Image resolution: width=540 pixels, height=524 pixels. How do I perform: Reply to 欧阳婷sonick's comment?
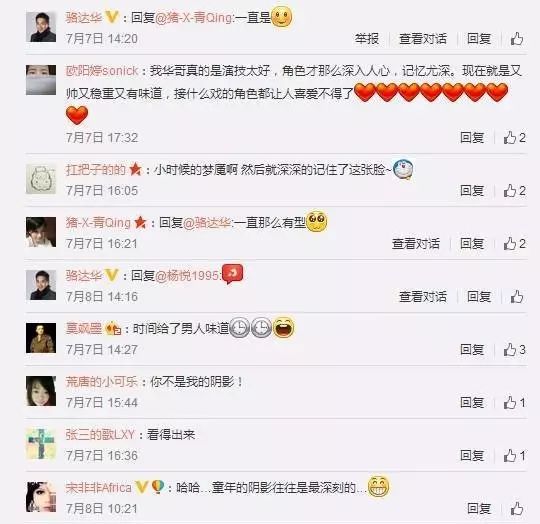(472, 138)
